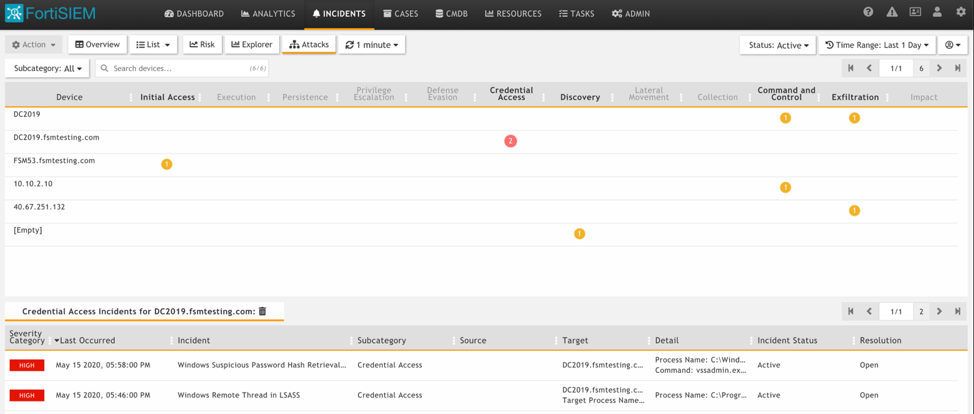Open the Admin tab

click(x=630, y=14)
